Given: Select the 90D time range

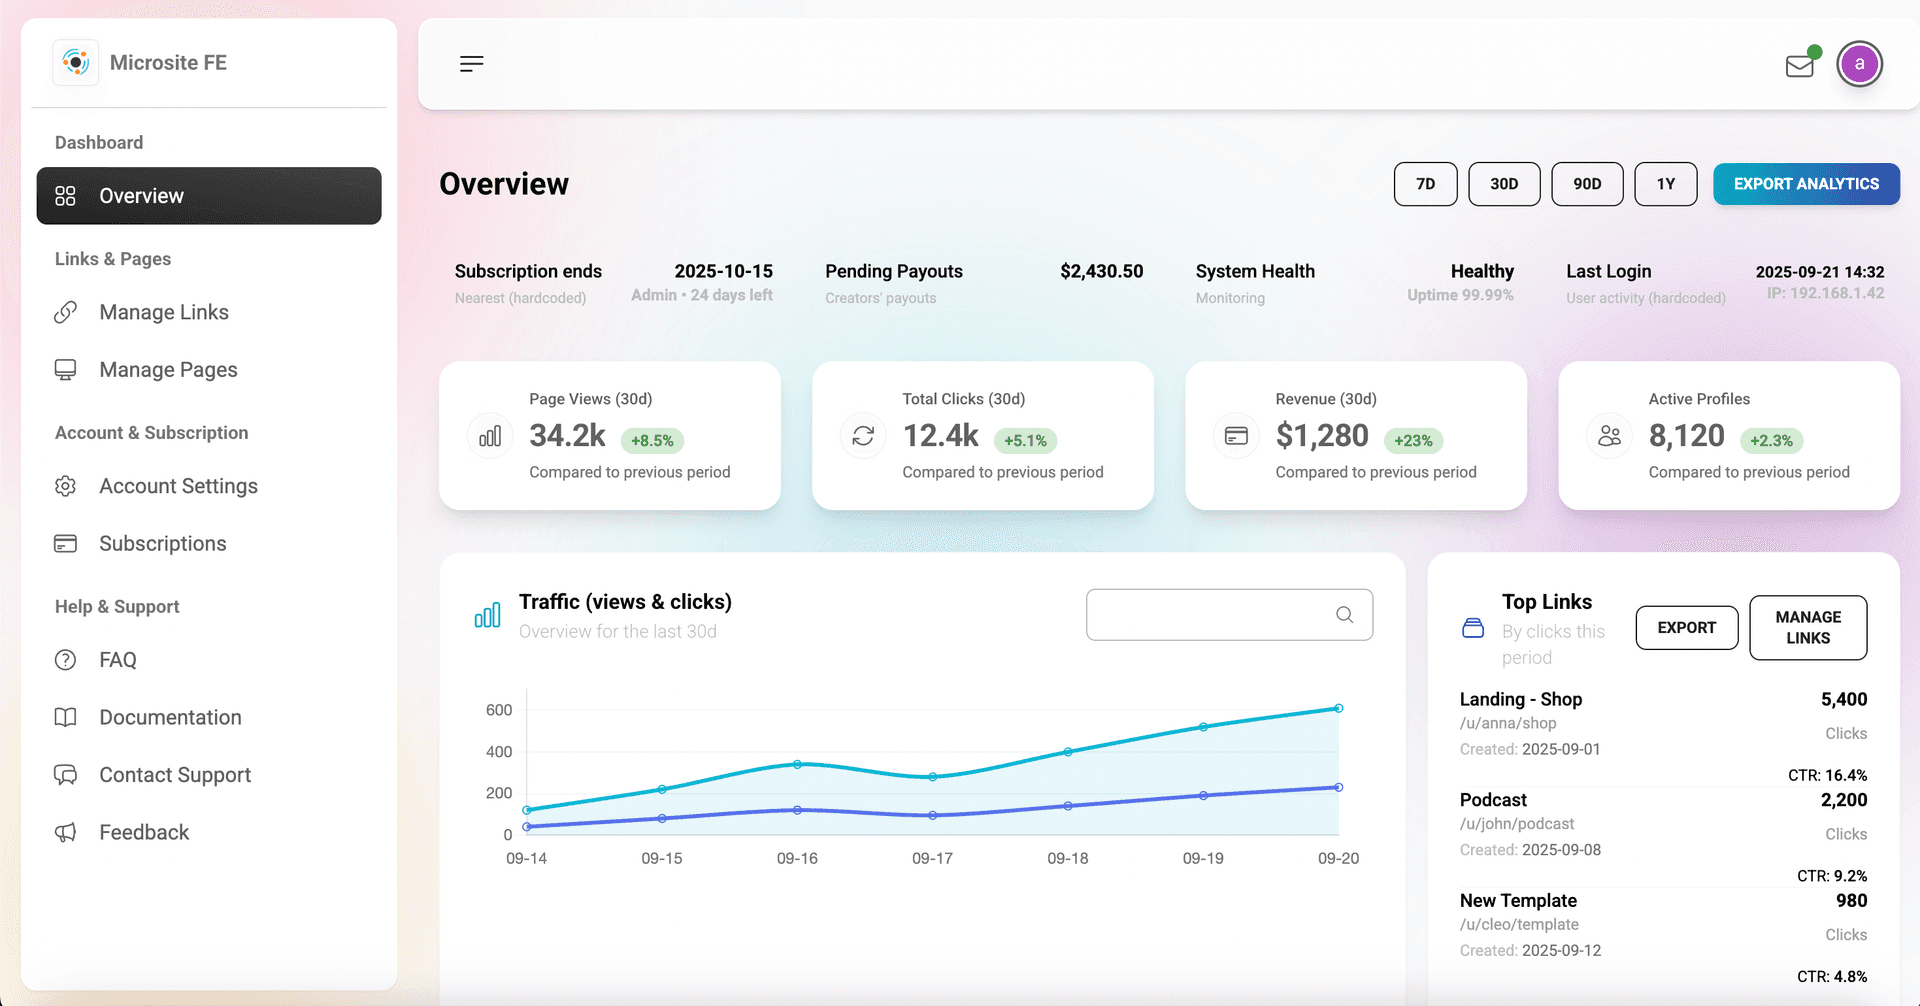Looking at the screenshot, I should [x=1586, y=184].
